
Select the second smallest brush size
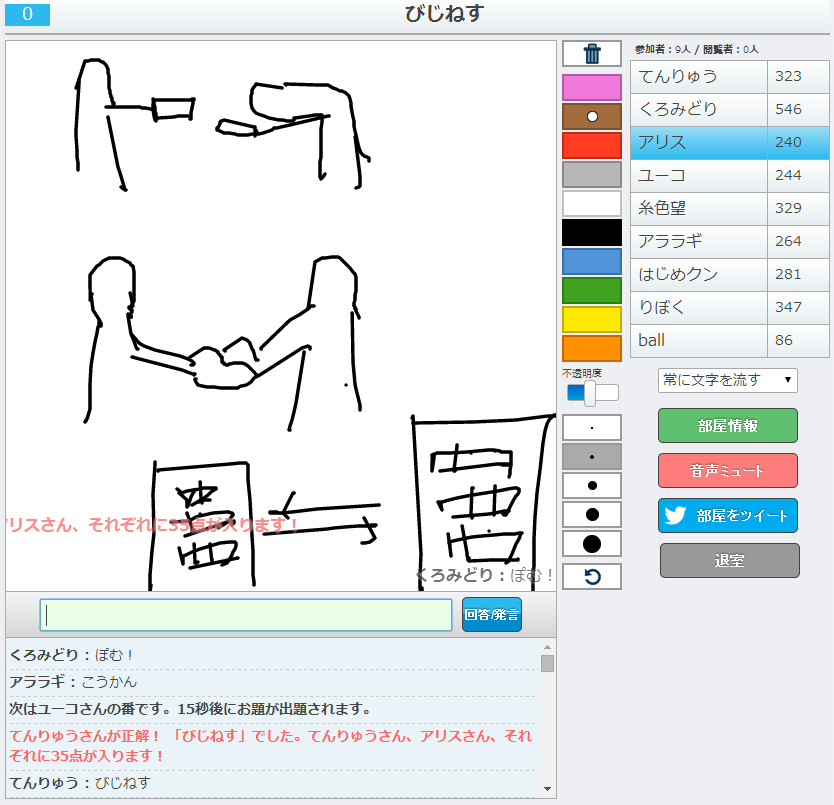point(592,457)
